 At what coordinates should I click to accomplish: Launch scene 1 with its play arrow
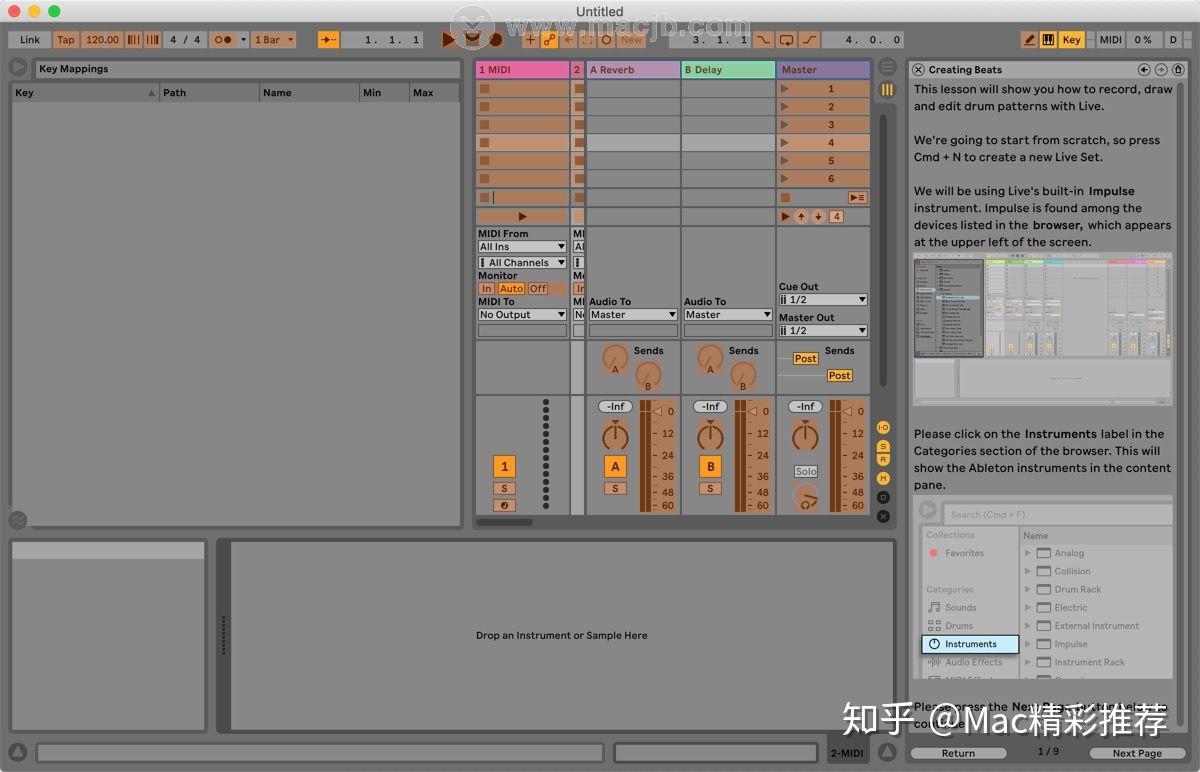click(x=786, y=89)
